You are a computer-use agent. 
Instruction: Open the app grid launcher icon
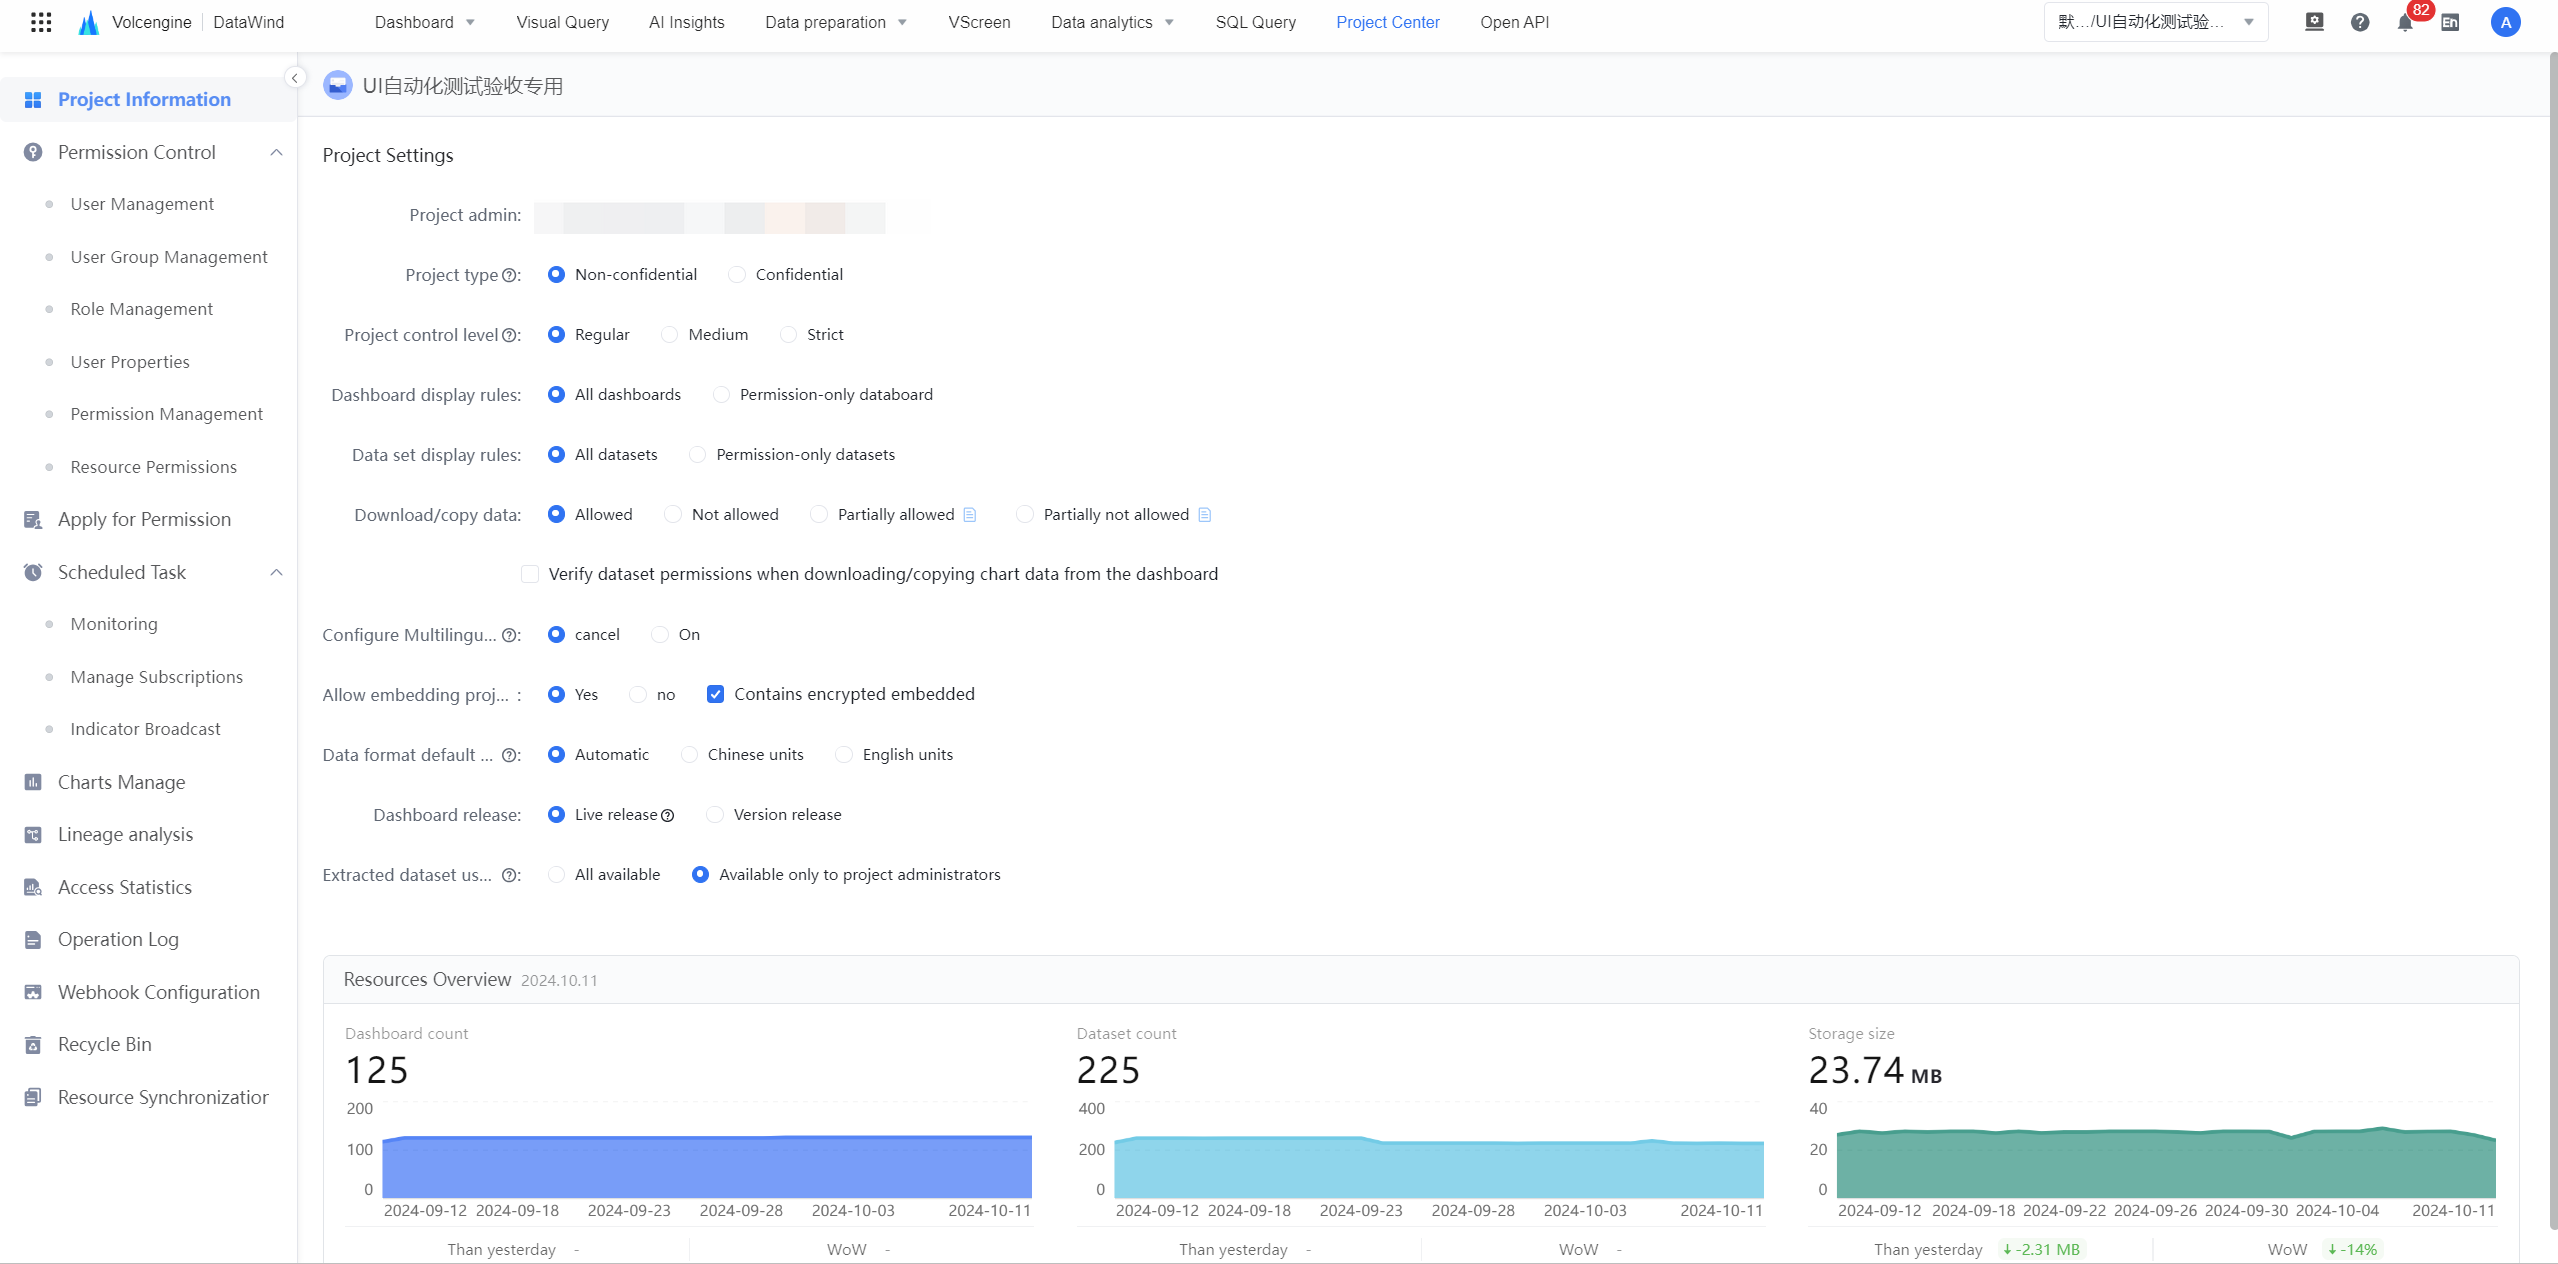[41, 22]
